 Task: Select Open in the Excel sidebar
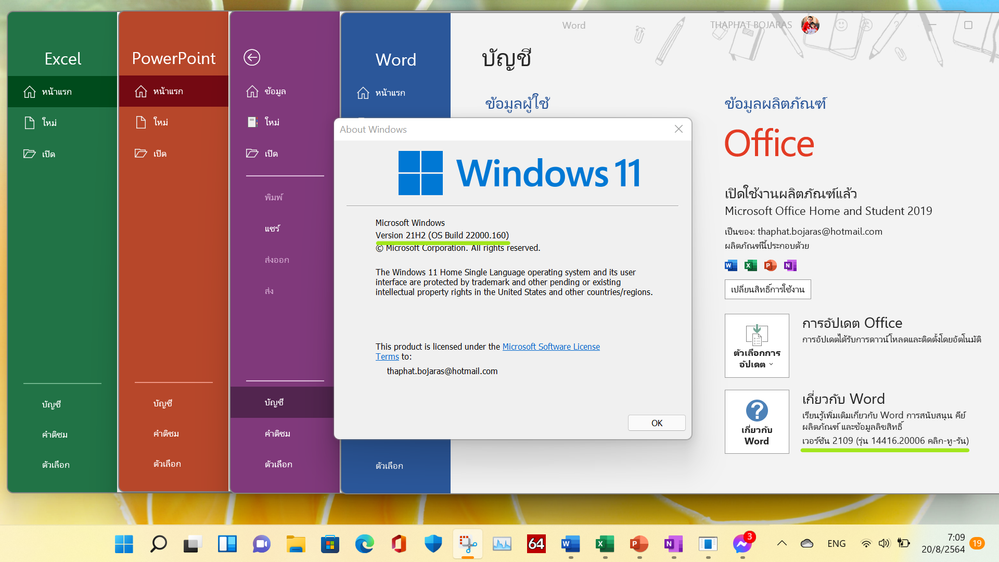62,154
